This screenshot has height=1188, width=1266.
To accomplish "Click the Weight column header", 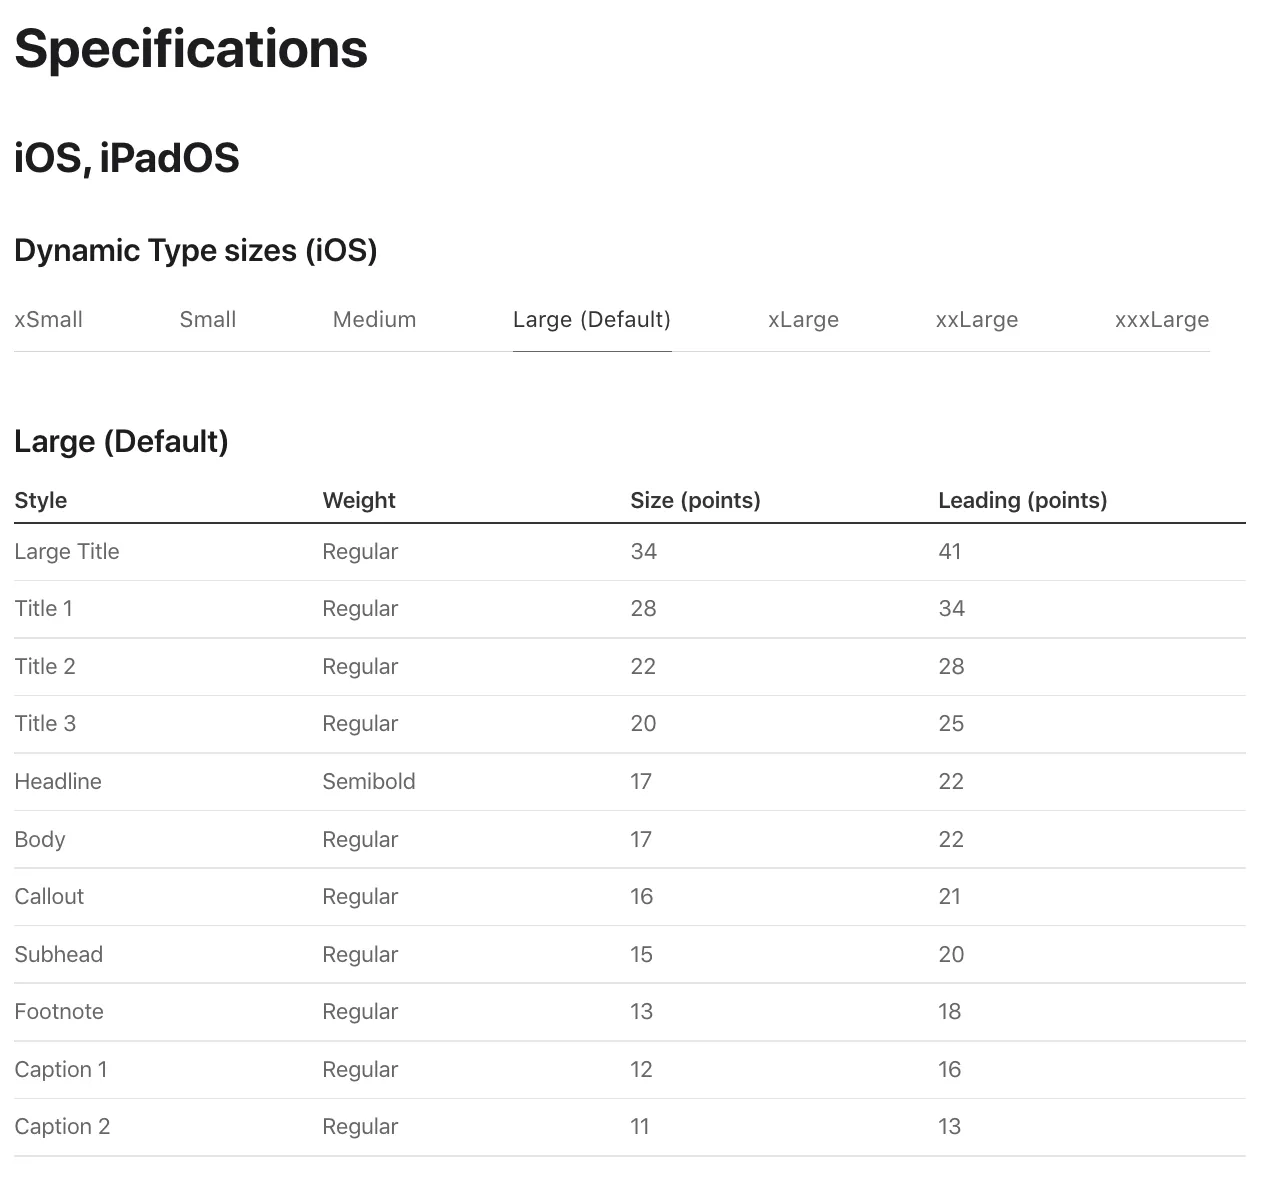I will tap(359, 500).
